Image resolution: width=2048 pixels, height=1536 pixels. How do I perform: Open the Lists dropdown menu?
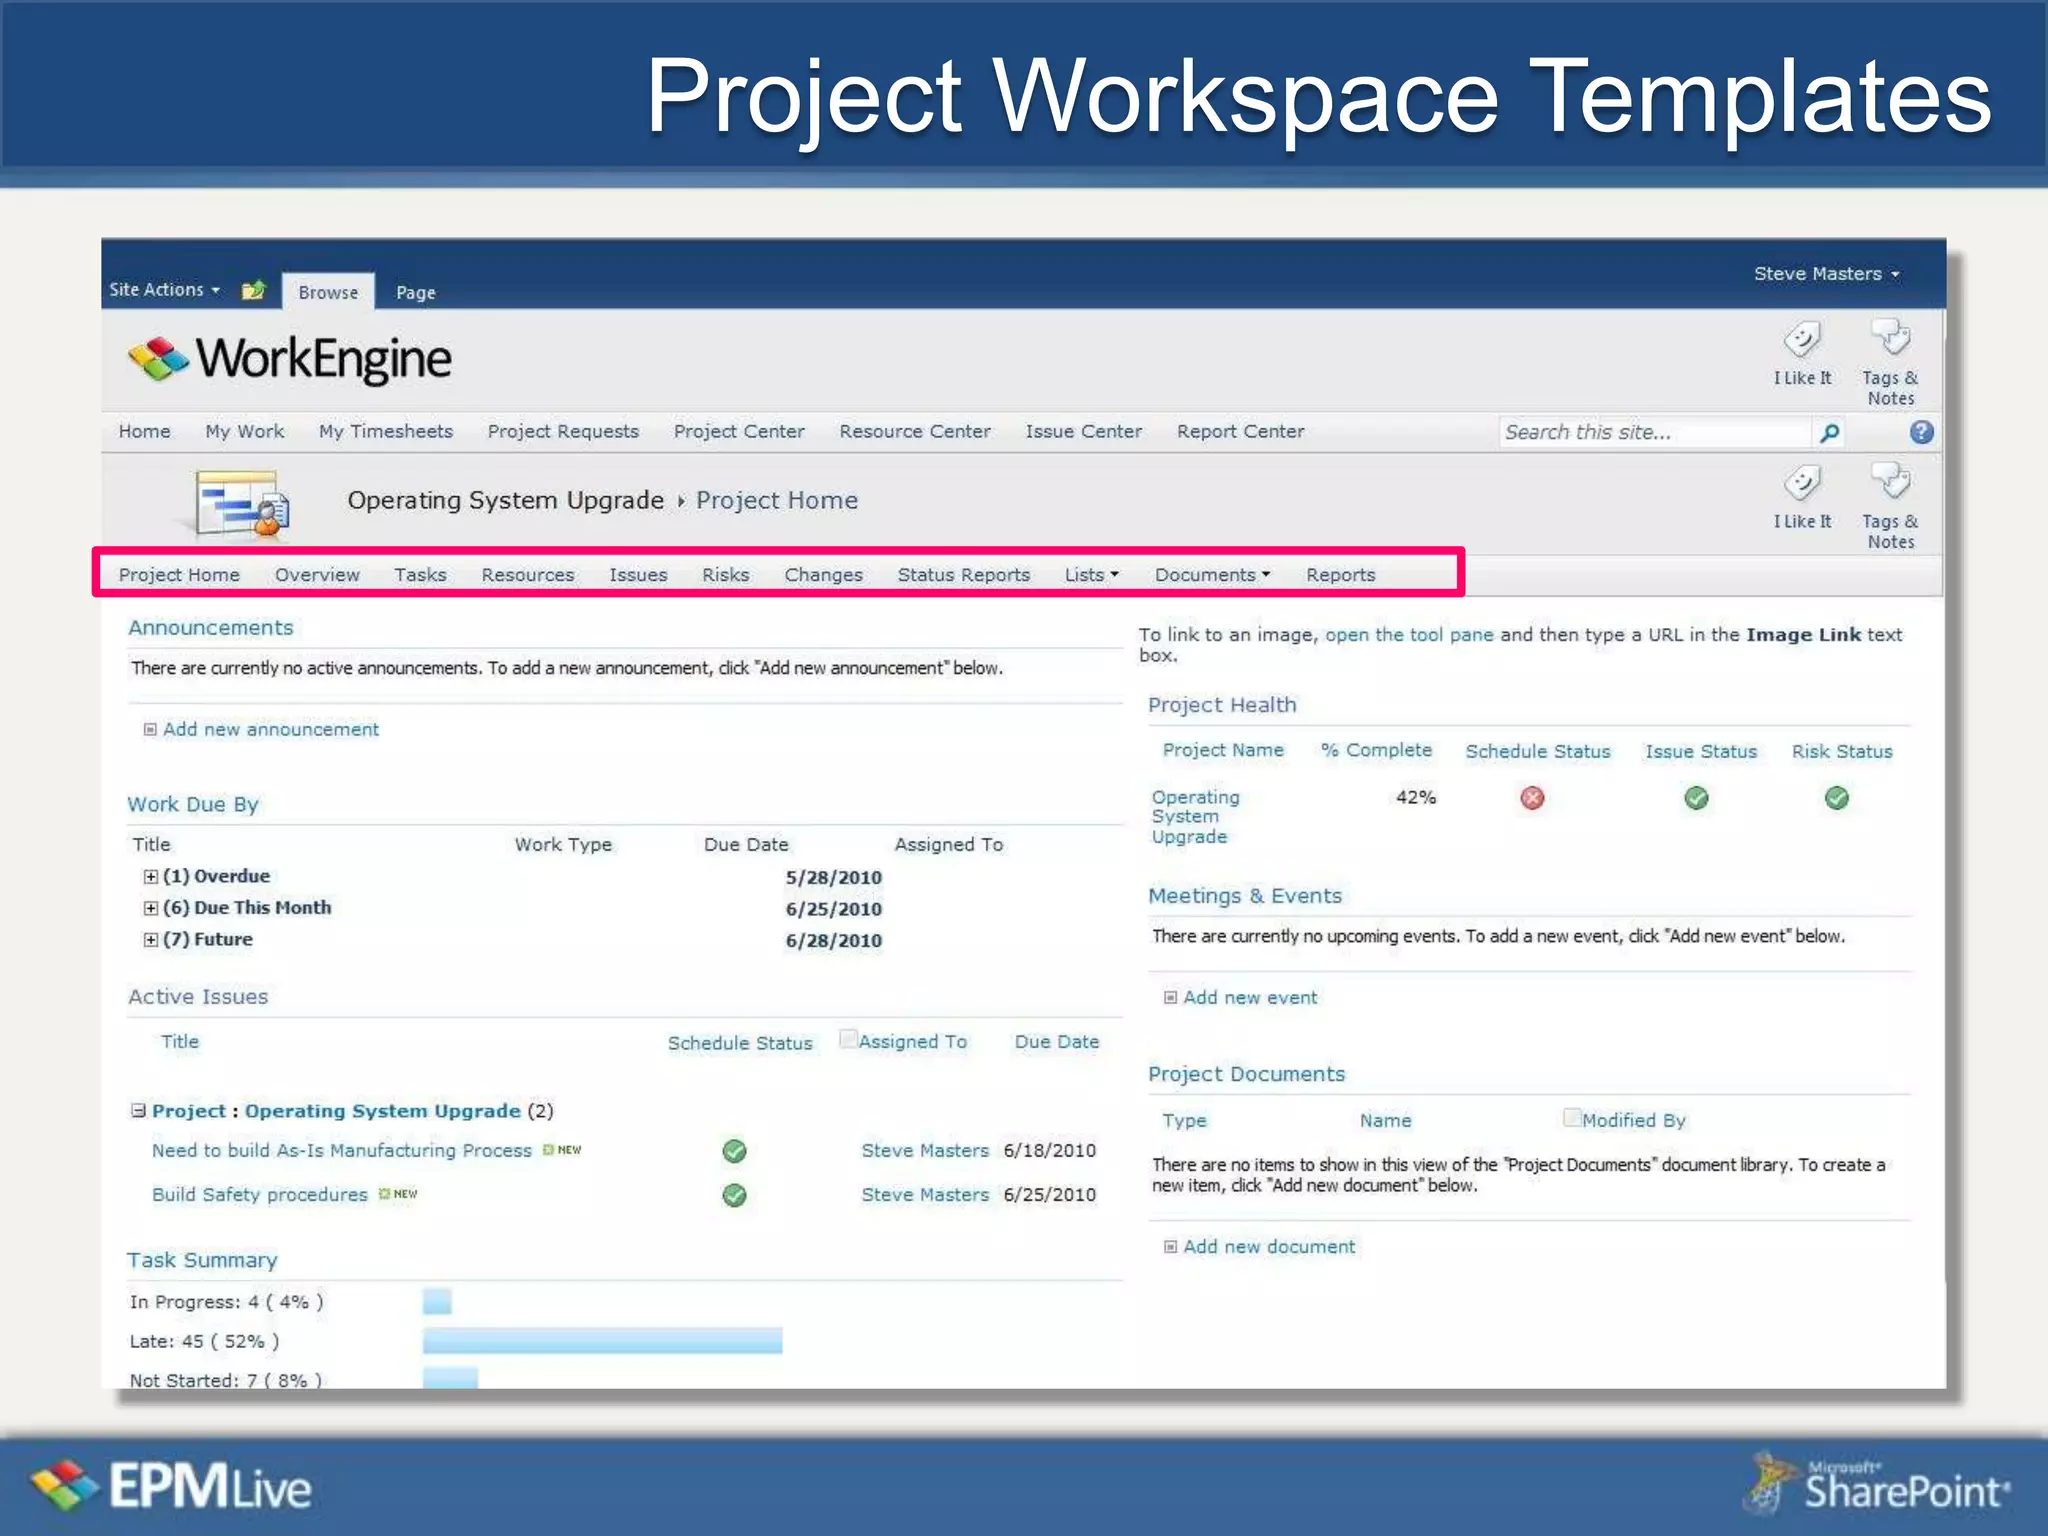click(1091, 575)
